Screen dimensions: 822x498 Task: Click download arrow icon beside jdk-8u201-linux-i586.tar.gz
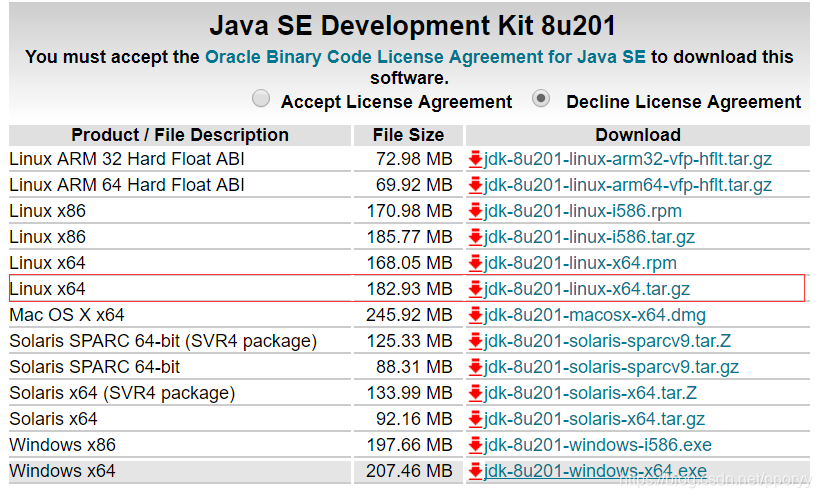pos(475,237)
